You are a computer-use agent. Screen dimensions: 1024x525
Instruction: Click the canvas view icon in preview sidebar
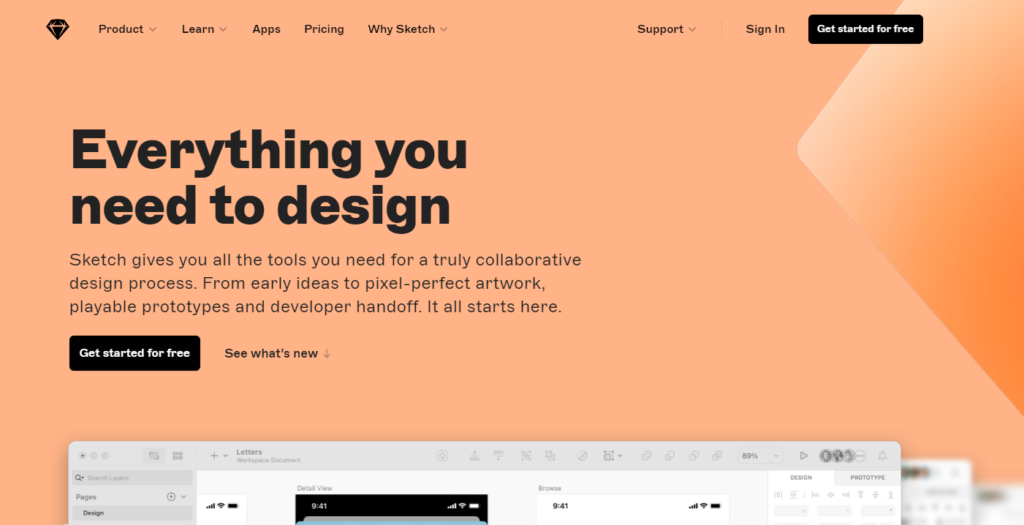click(154, 456)
